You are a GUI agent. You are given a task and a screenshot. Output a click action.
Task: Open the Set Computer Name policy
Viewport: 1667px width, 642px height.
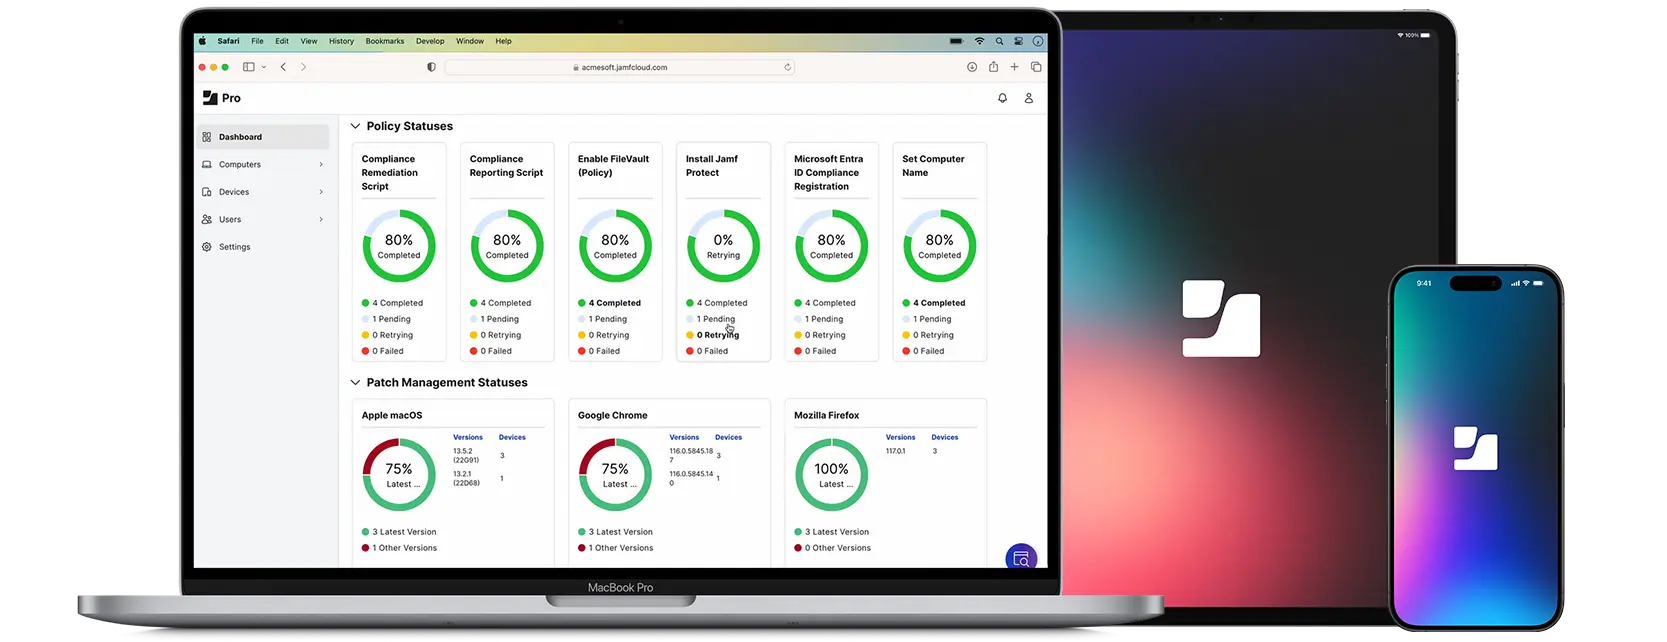click(x=933, y=166)
